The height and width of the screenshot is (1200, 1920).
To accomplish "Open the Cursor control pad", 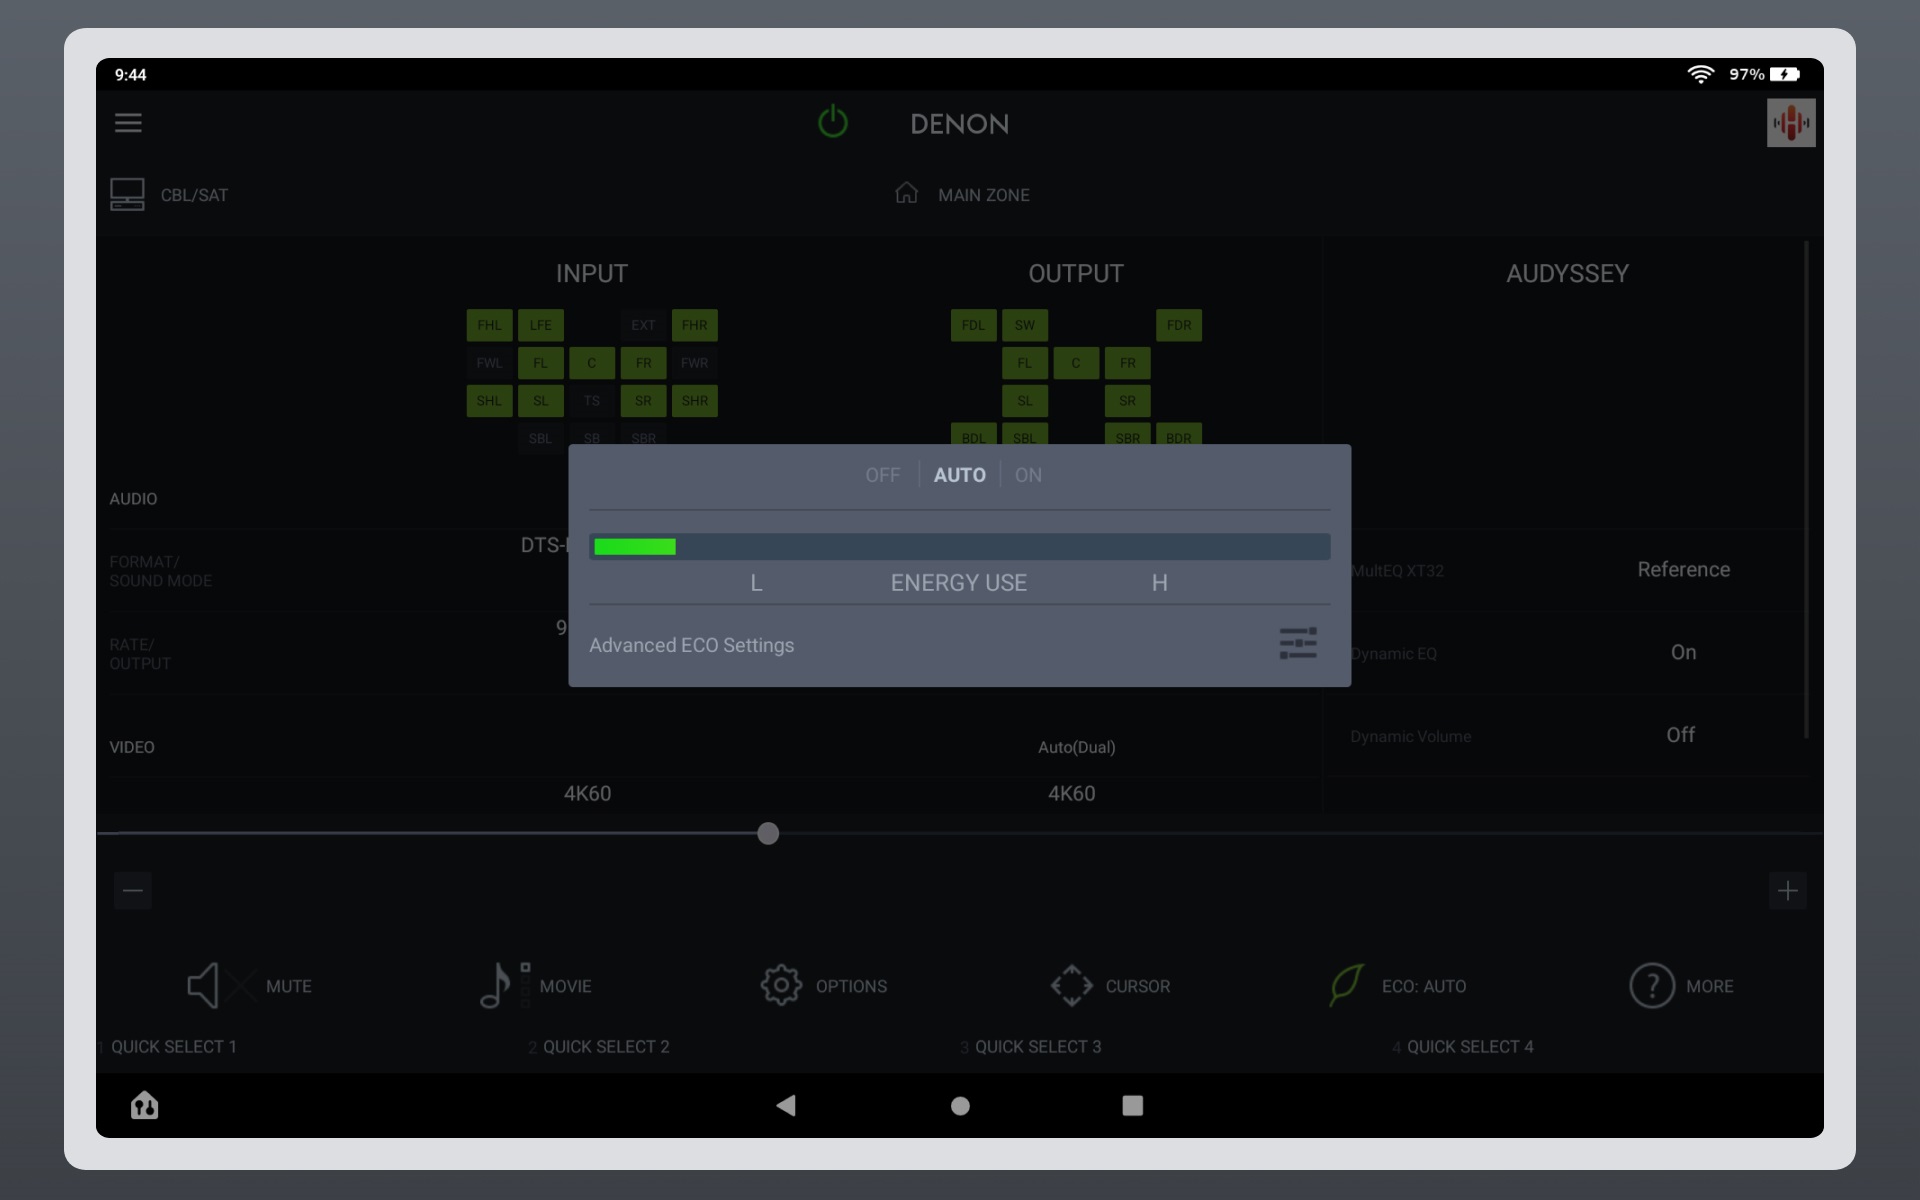I will coord(1110,985).
